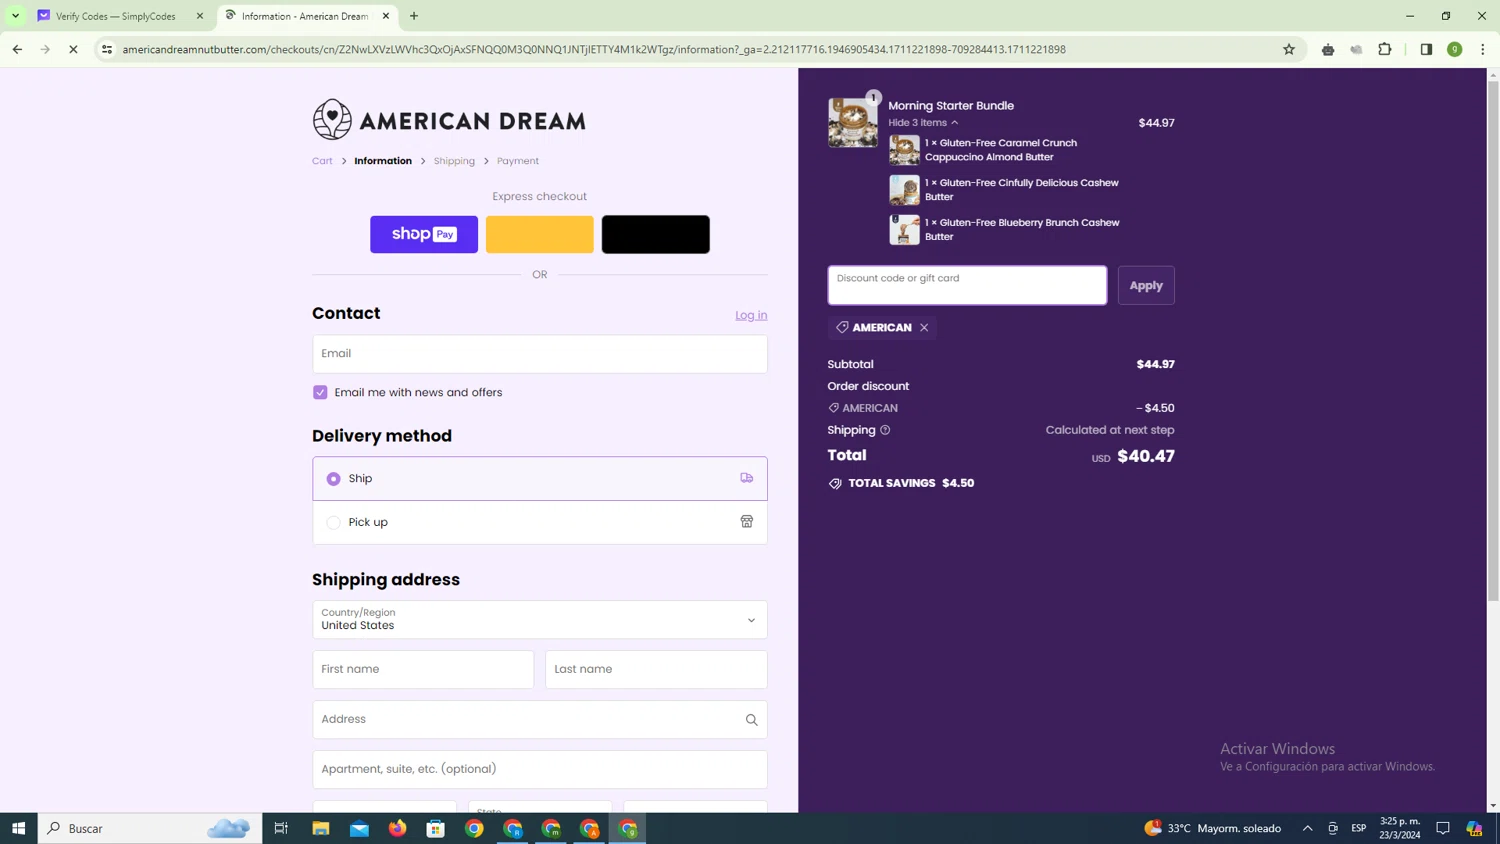
Task: Bookmark this page with the star
Action: (x=1289, y=49)
